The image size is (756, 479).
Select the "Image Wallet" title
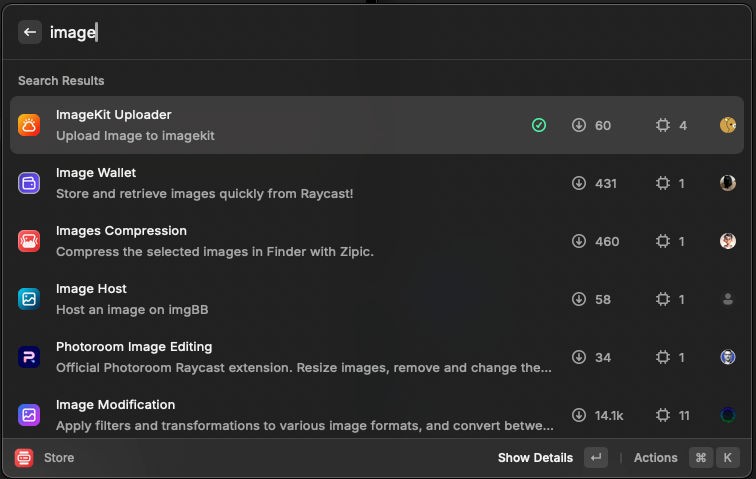(96, 173)
